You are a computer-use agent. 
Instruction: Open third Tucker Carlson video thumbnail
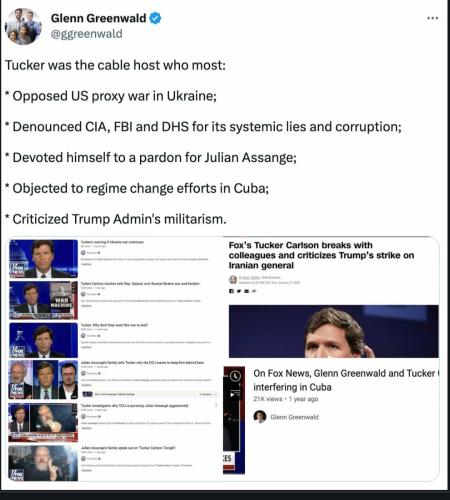click(43, 340)
